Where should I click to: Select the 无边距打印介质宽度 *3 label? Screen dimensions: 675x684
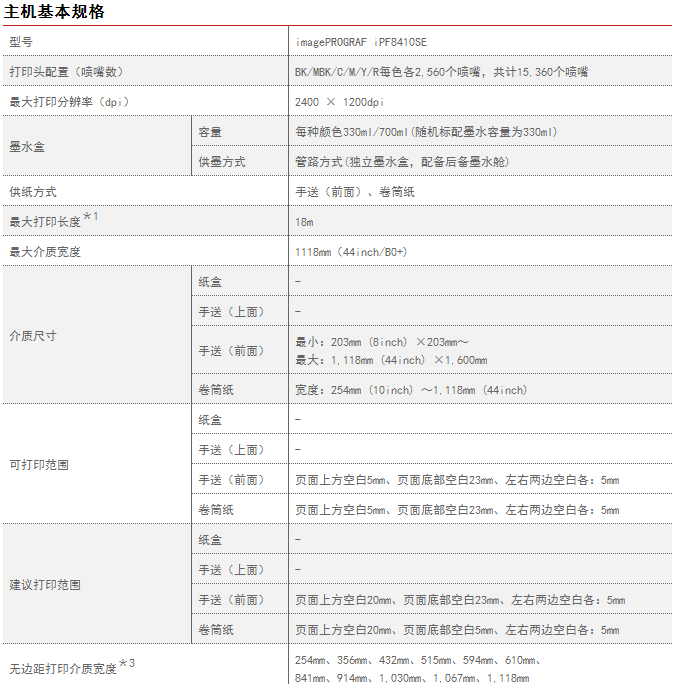click(x=72, y=666)
